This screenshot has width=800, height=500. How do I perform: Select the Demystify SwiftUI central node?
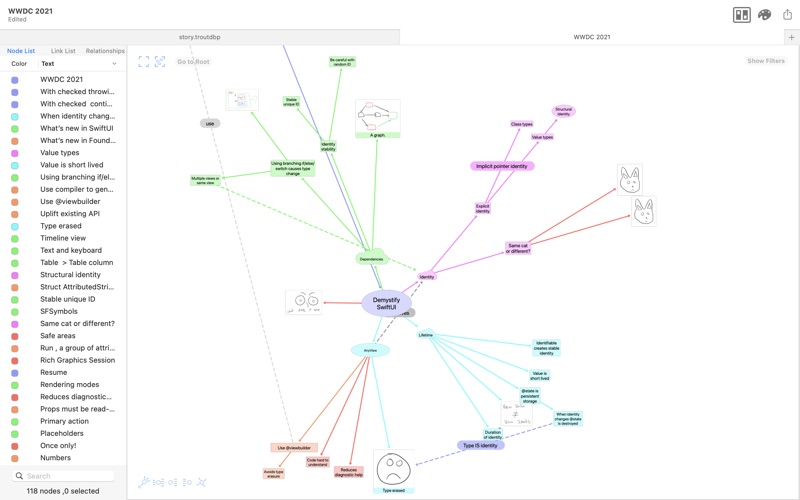386,304
